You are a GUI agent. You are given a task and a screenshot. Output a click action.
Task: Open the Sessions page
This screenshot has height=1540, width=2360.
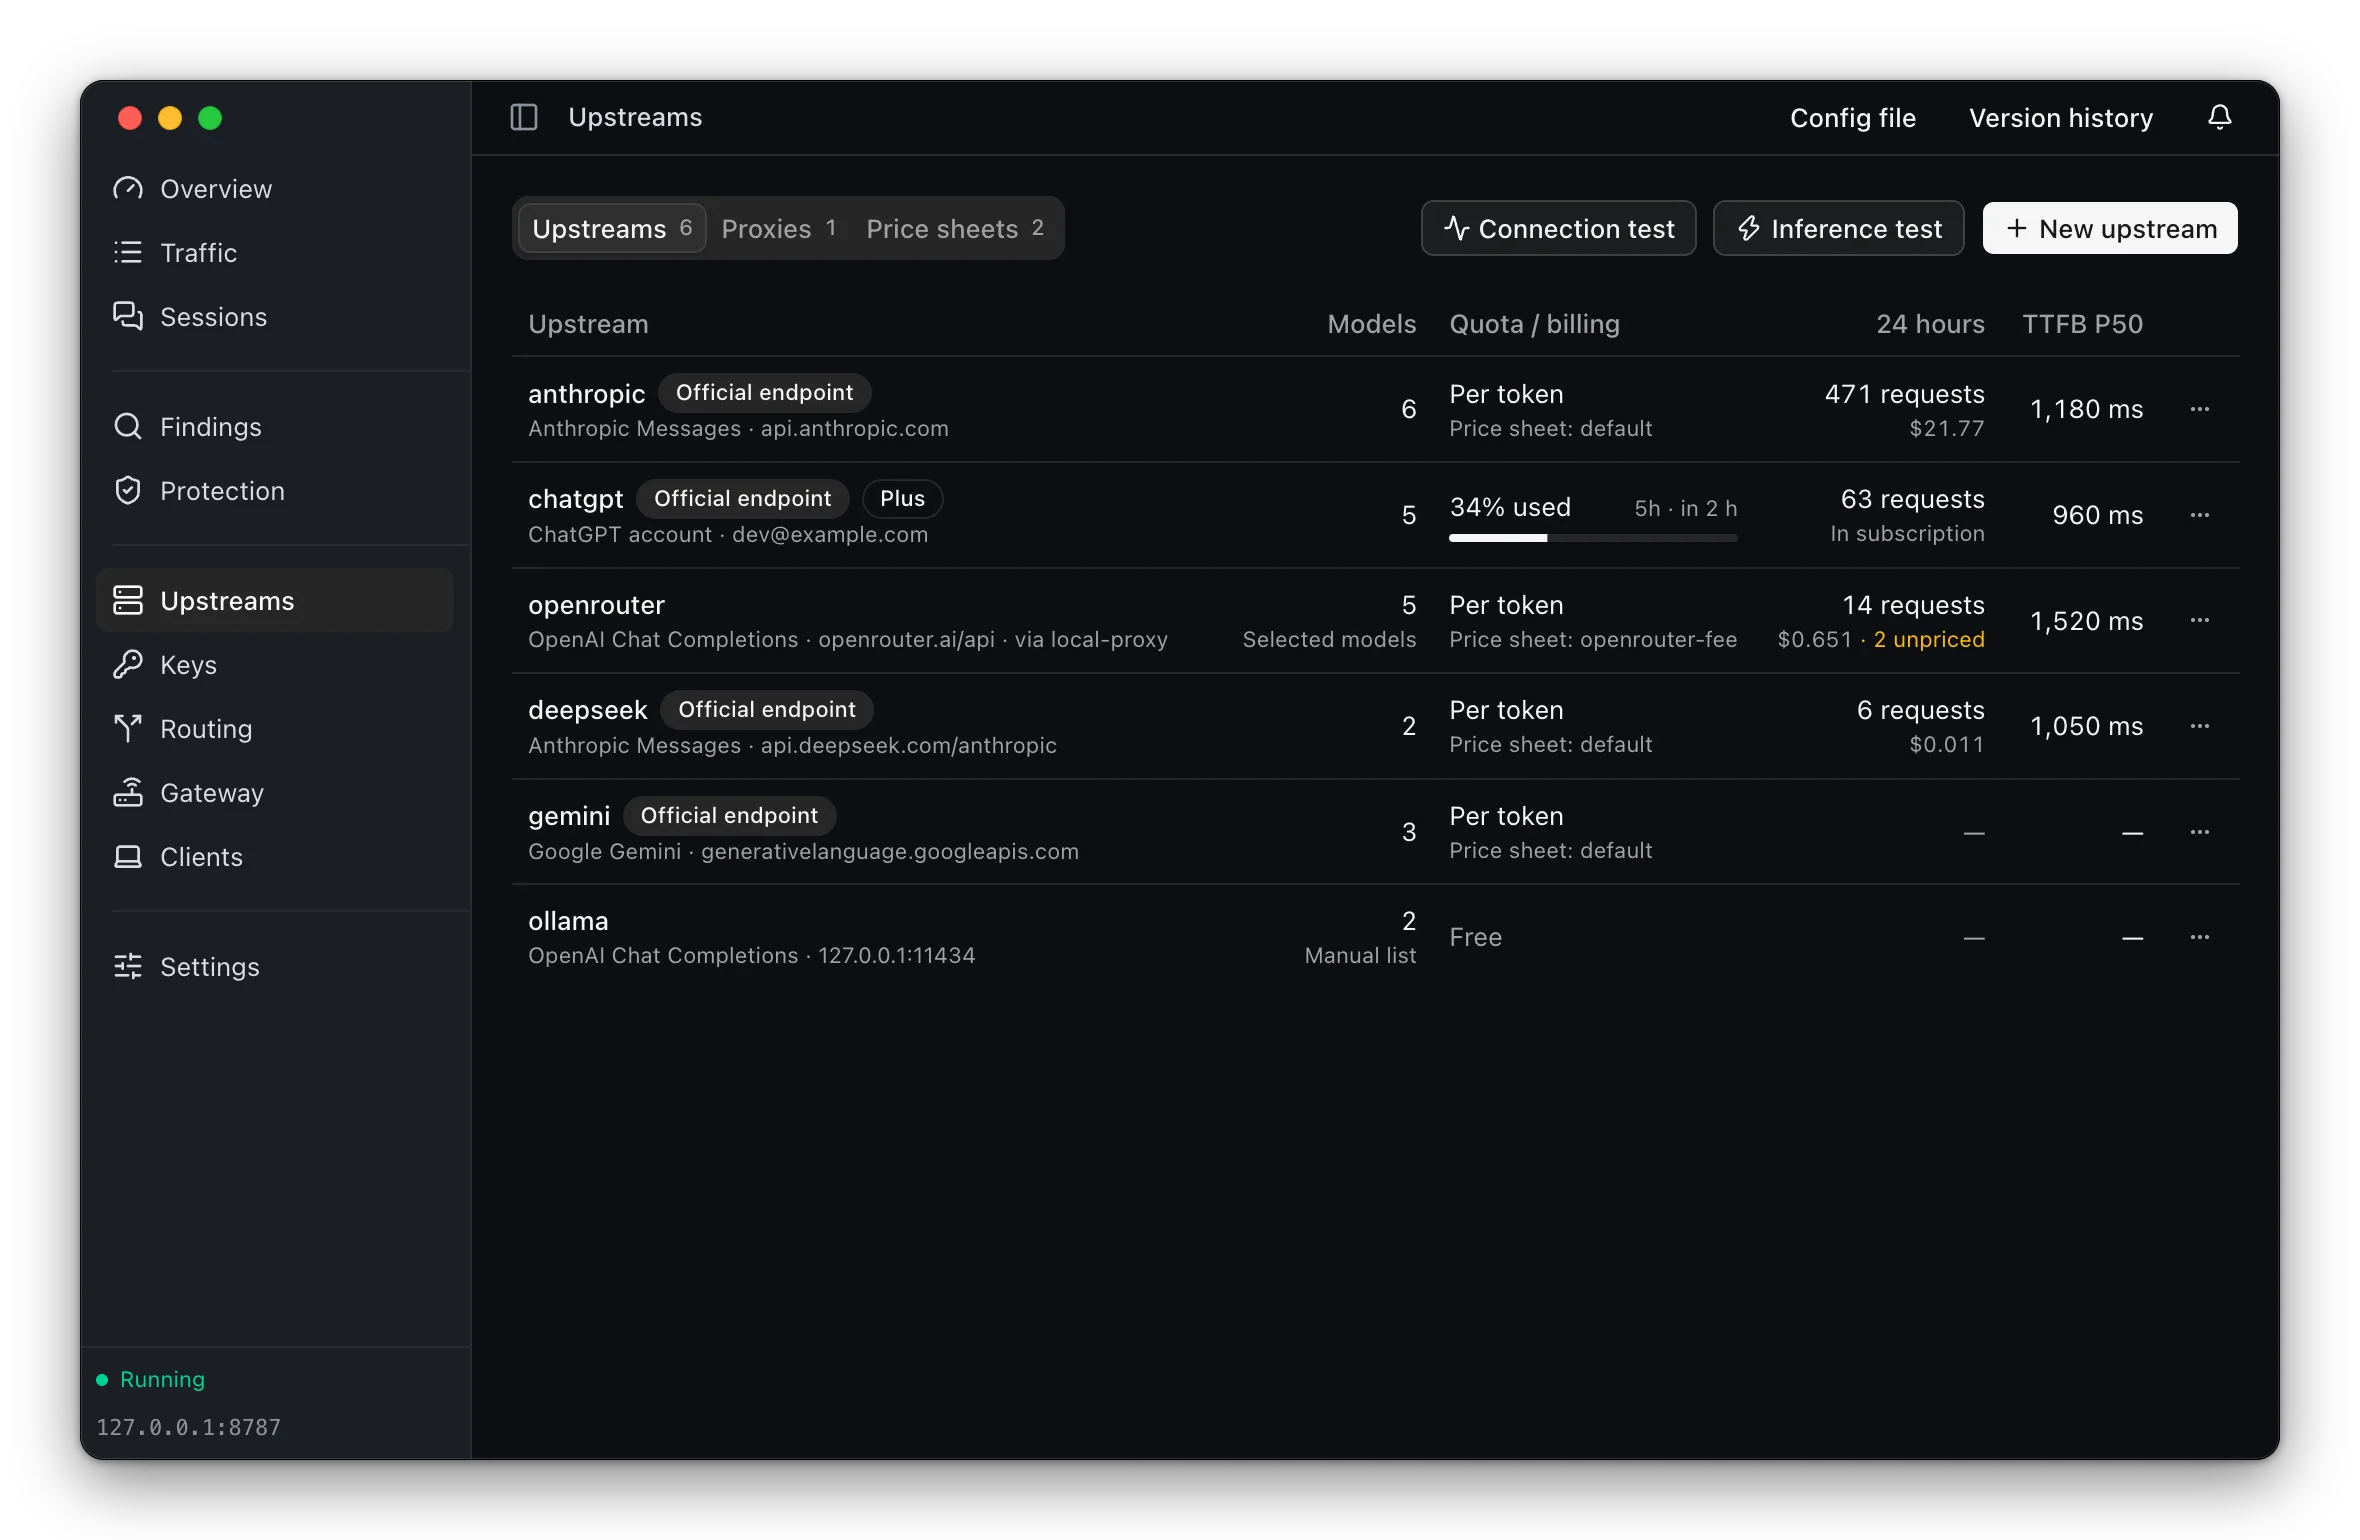(x=275, y=317)
